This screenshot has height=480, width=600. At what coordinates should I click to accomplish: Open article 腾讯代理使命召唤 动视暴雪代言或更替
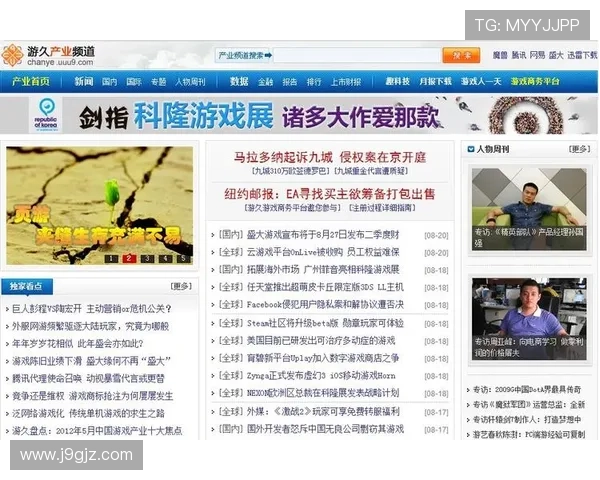(x=88, y=379)
